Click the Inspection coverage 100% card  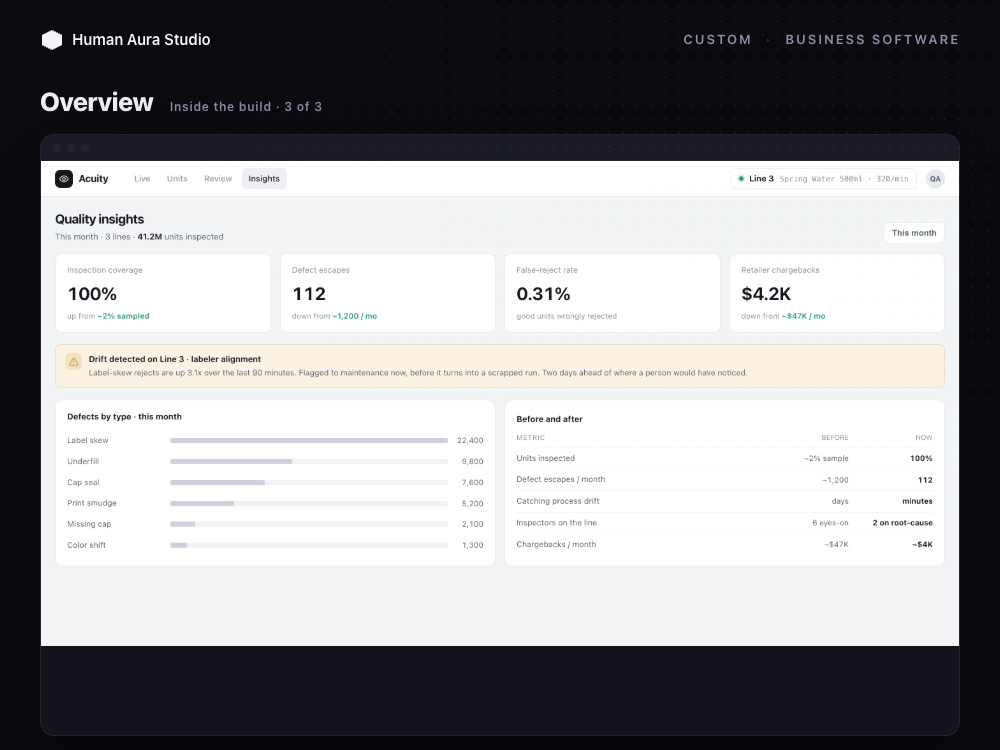[163, 293]
